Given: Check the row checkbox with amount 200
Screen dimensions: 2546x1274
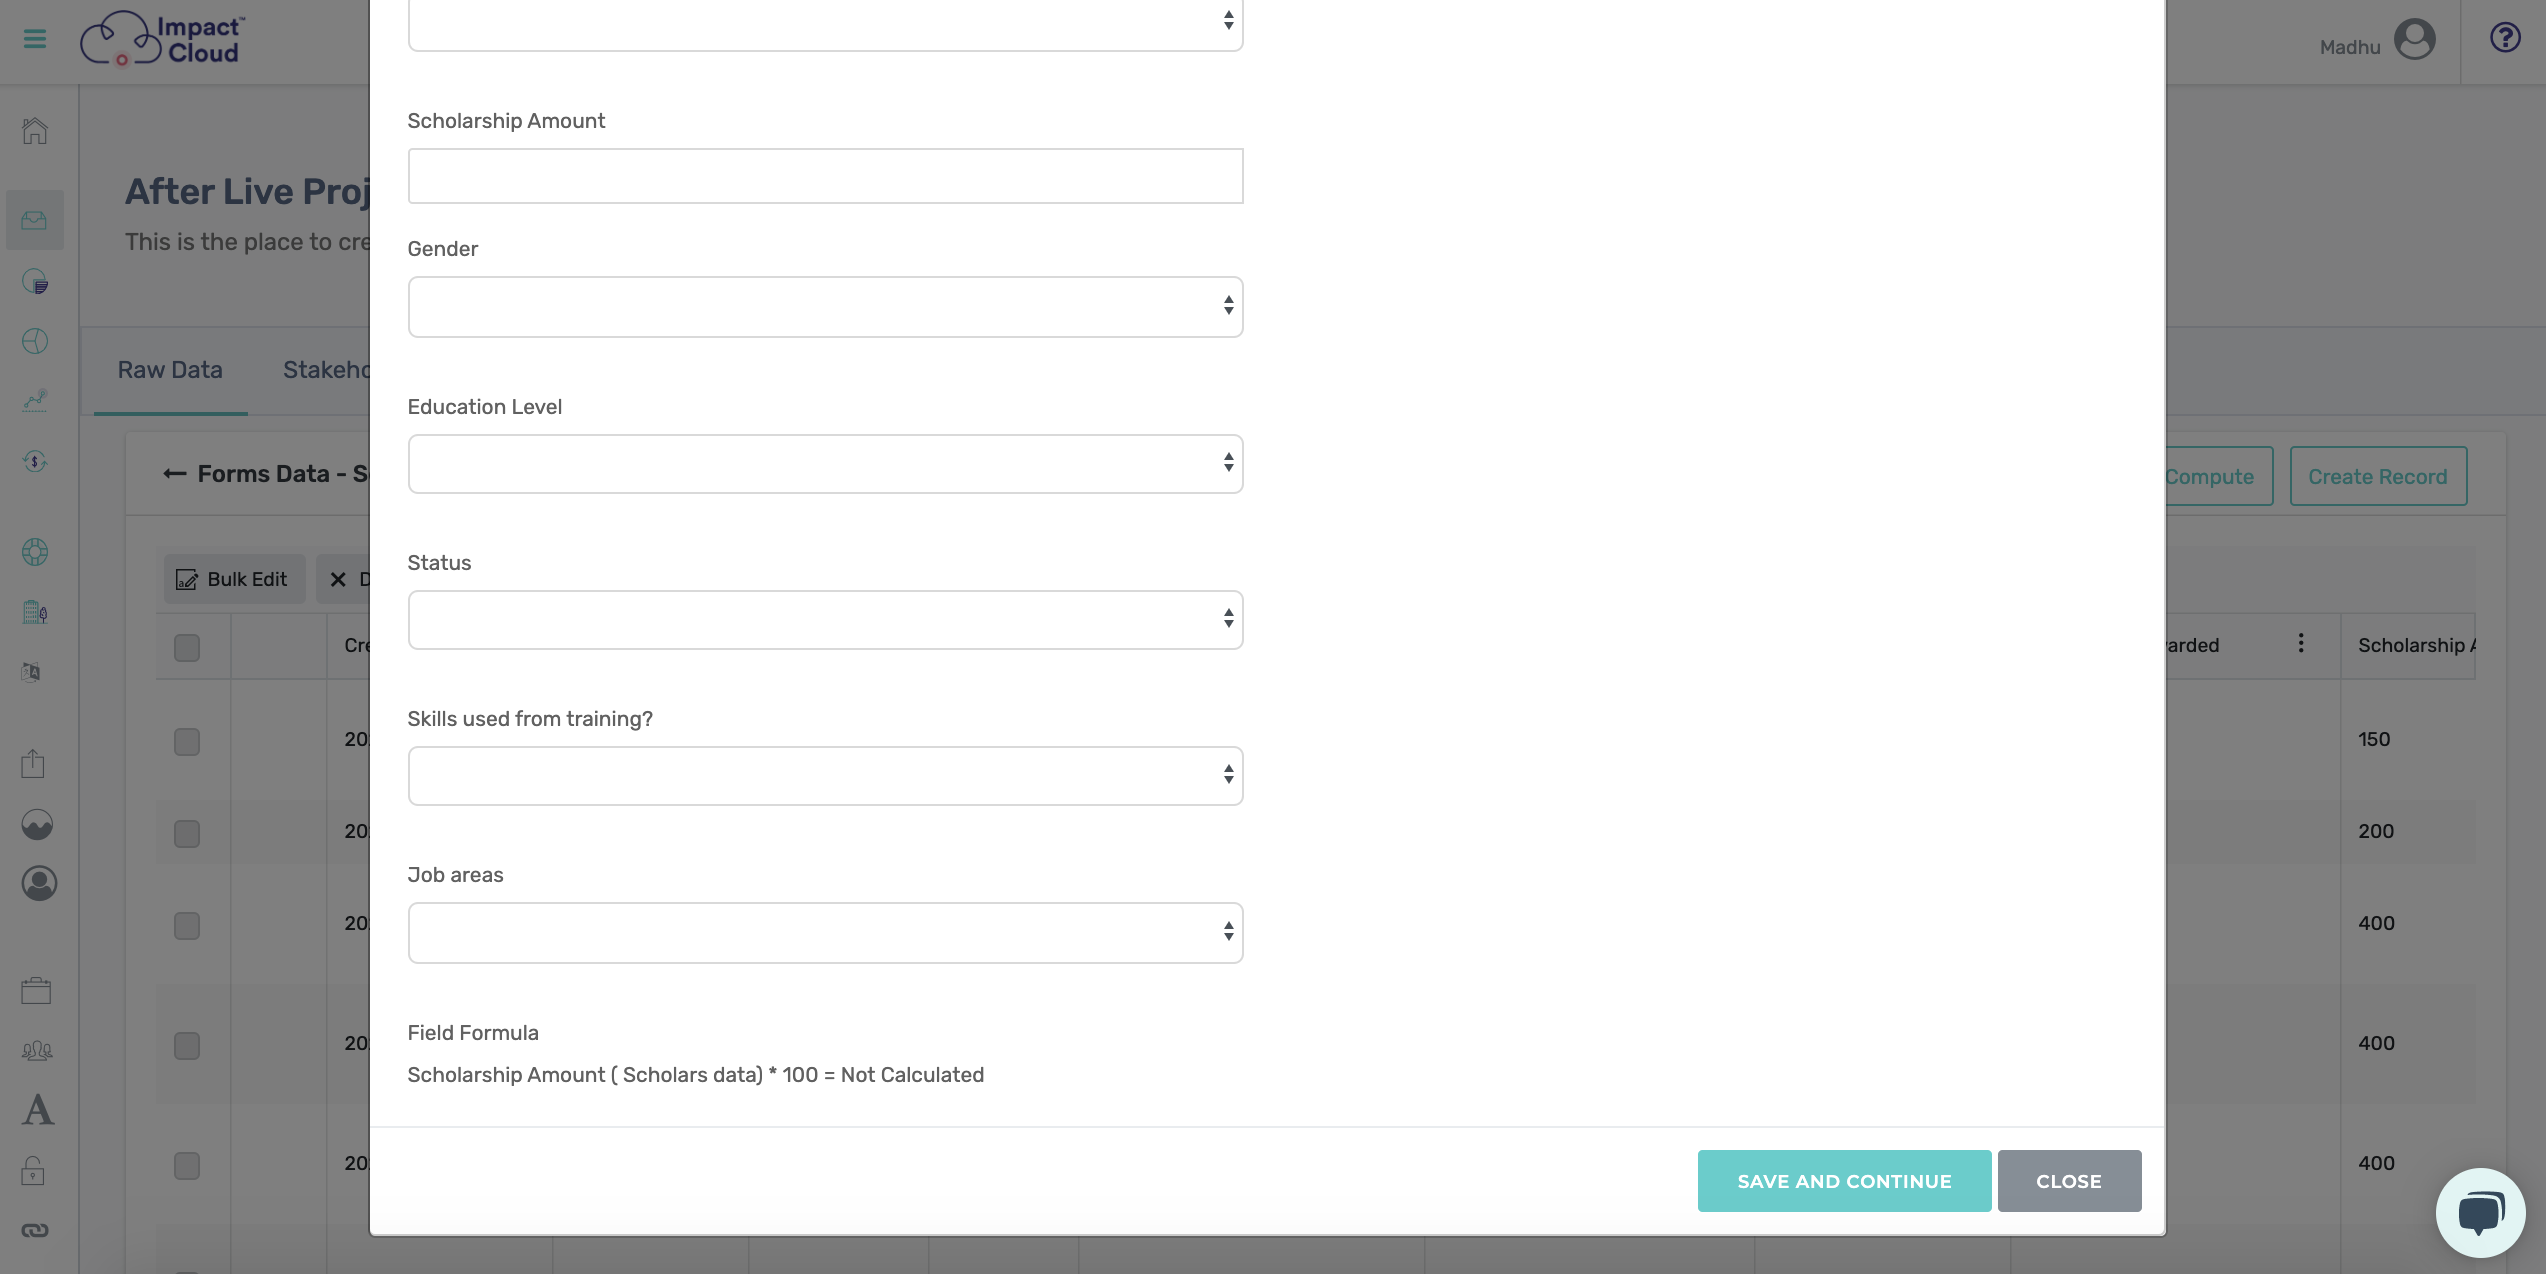Looking at the screenshot, I should tap(187, 834).
